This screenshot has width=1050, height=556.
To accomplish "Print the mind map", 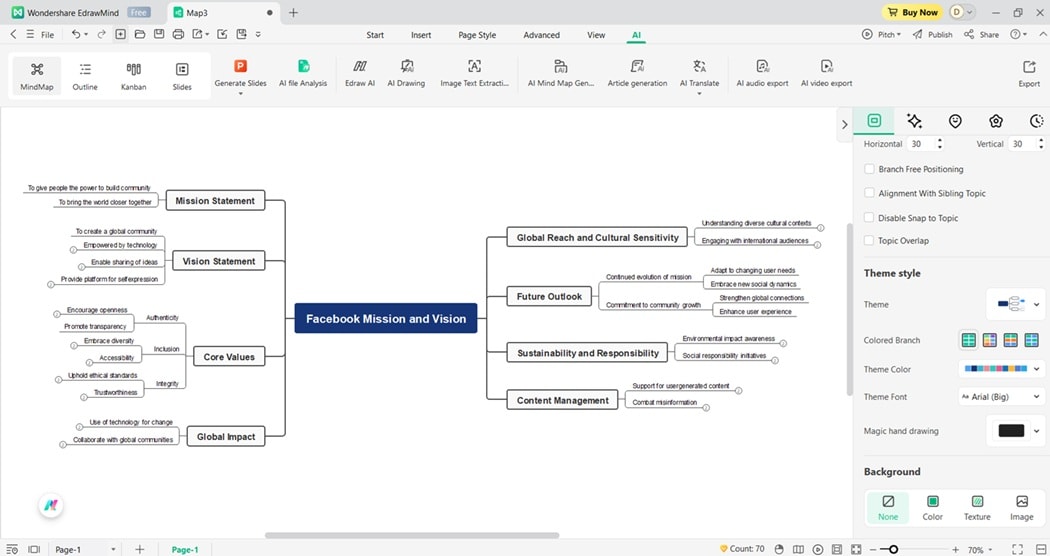I will [x=178, y=34].
